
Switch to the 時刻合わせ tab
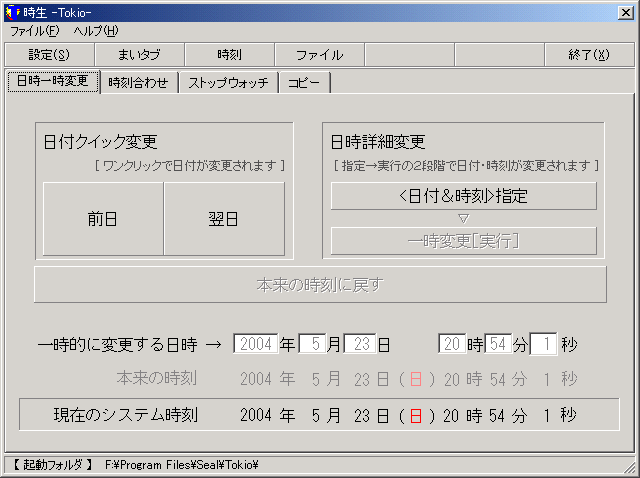pos(139,83)
